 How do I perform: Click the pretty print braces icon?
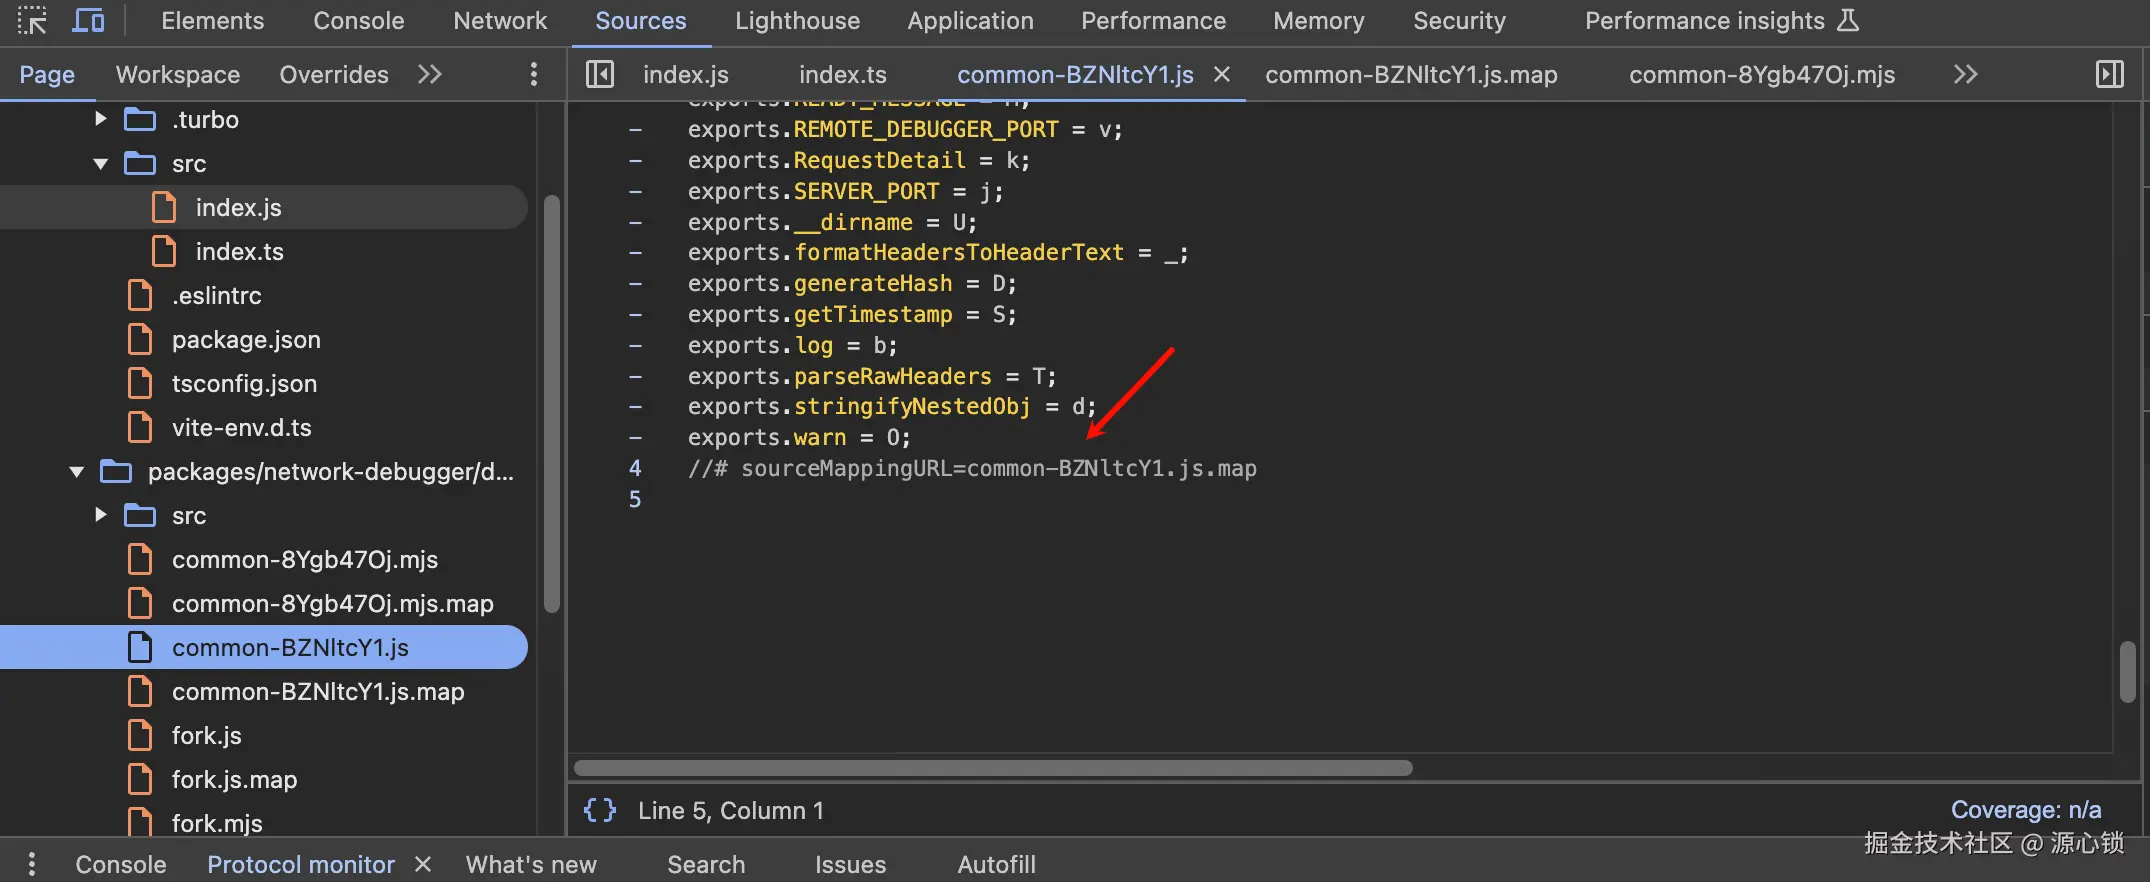(600, 810)
